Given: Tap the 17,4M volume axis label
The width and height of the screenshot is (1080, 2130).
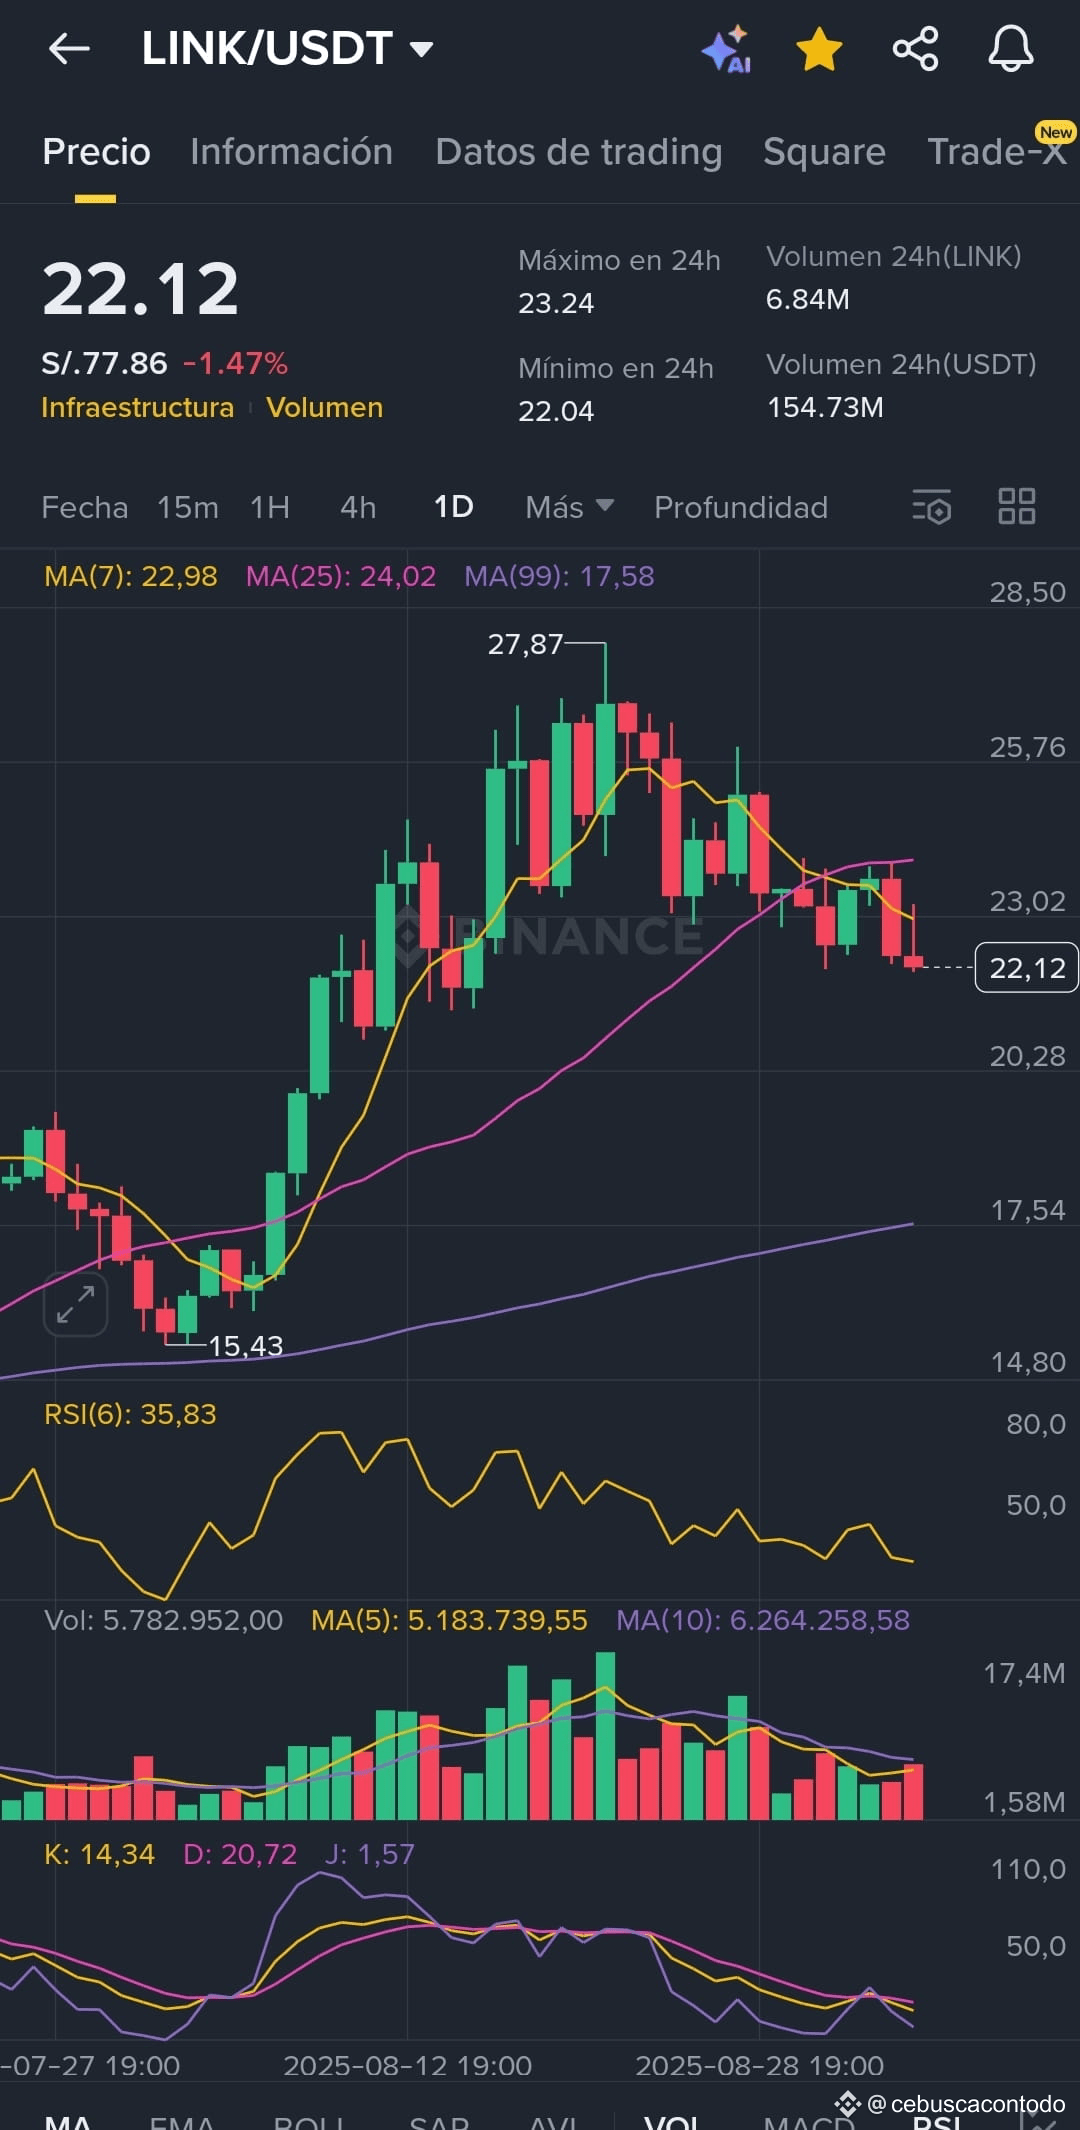Looking at the screenshot, I should (1024, 1673).
